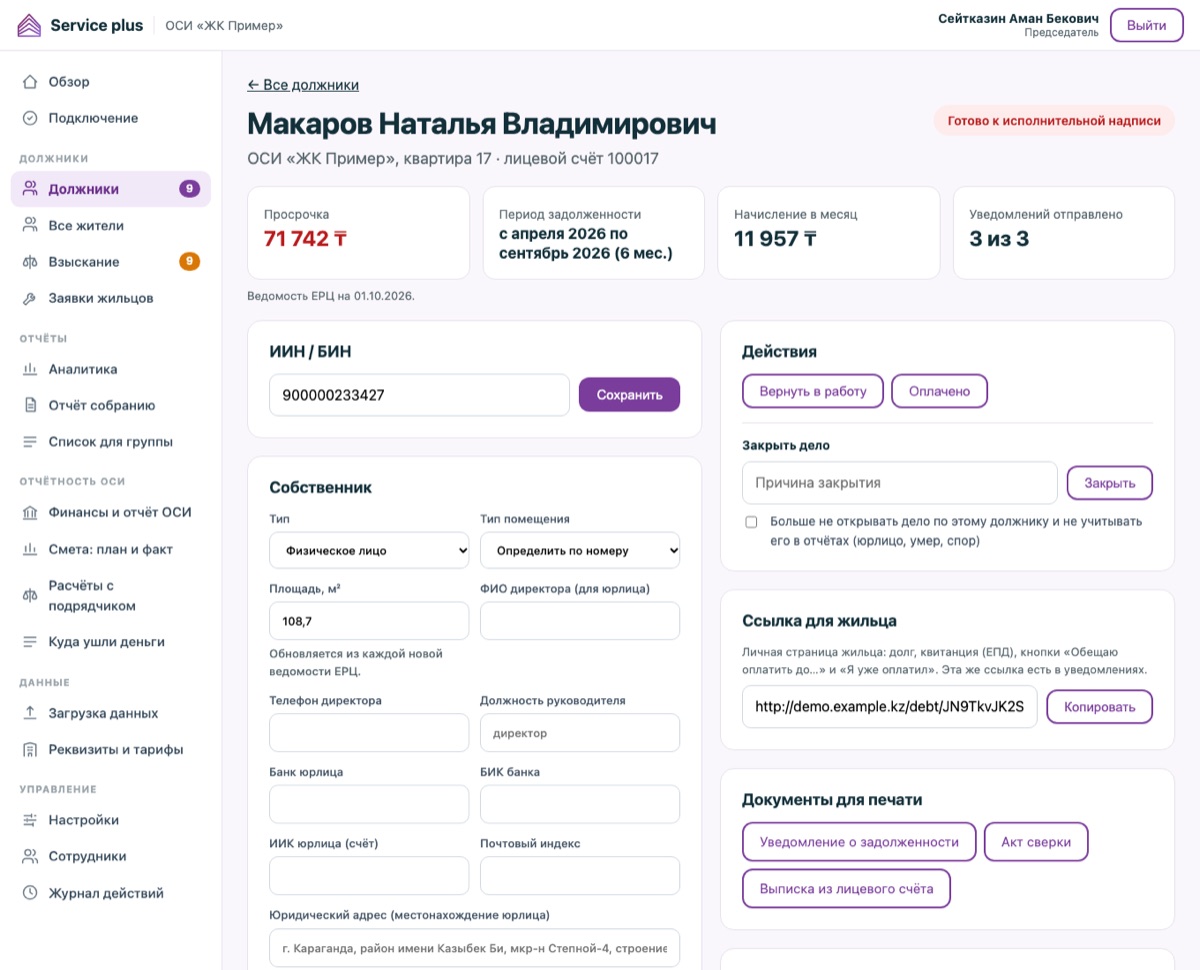
Task: Click Копировать for the resident link
Action: coord(1100,707)
